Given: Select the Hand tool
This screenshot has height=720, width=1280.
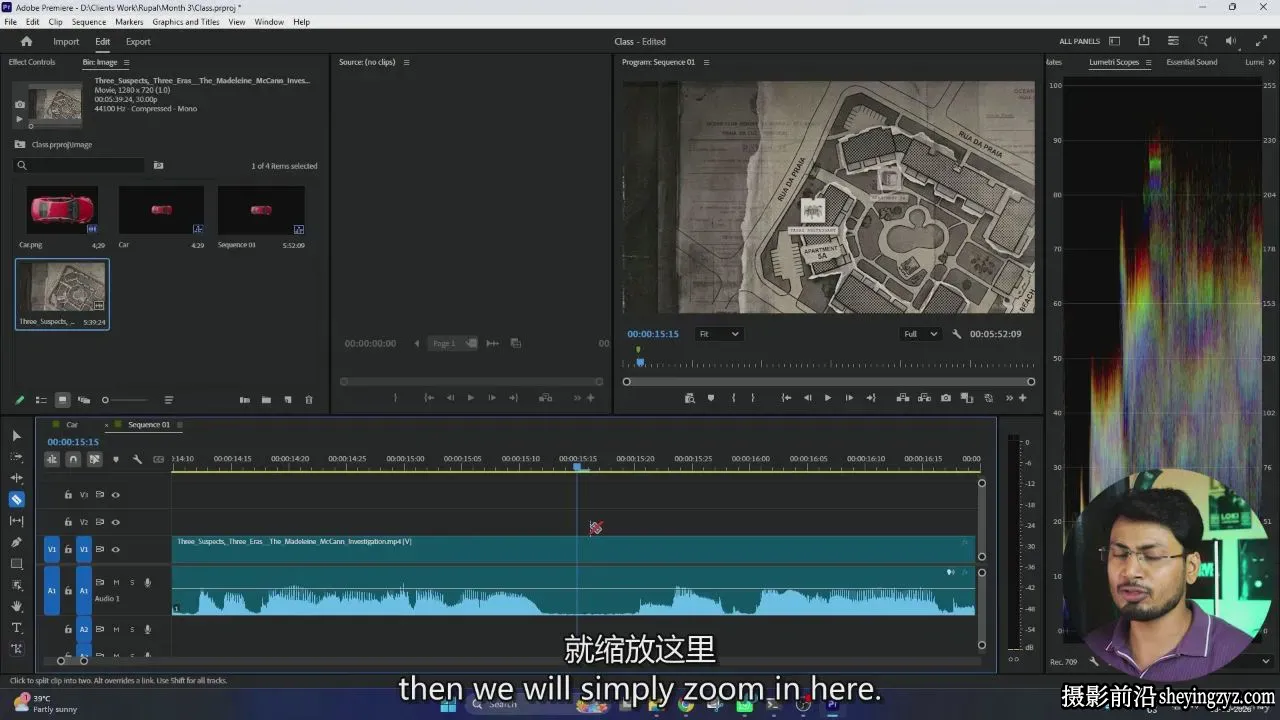Looking at the screenshot, I should coord(16,606).
